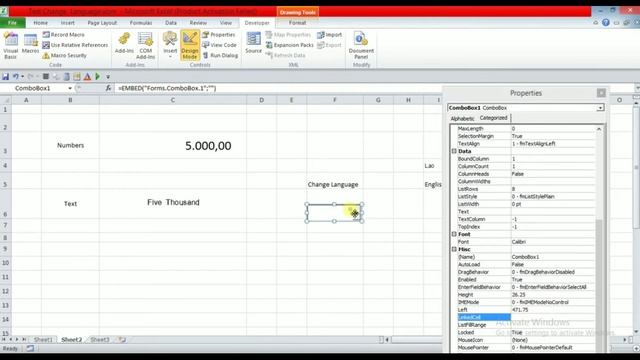
Task: Click the red triangle icon in the quick toolbar
Action: click(87, 76)
